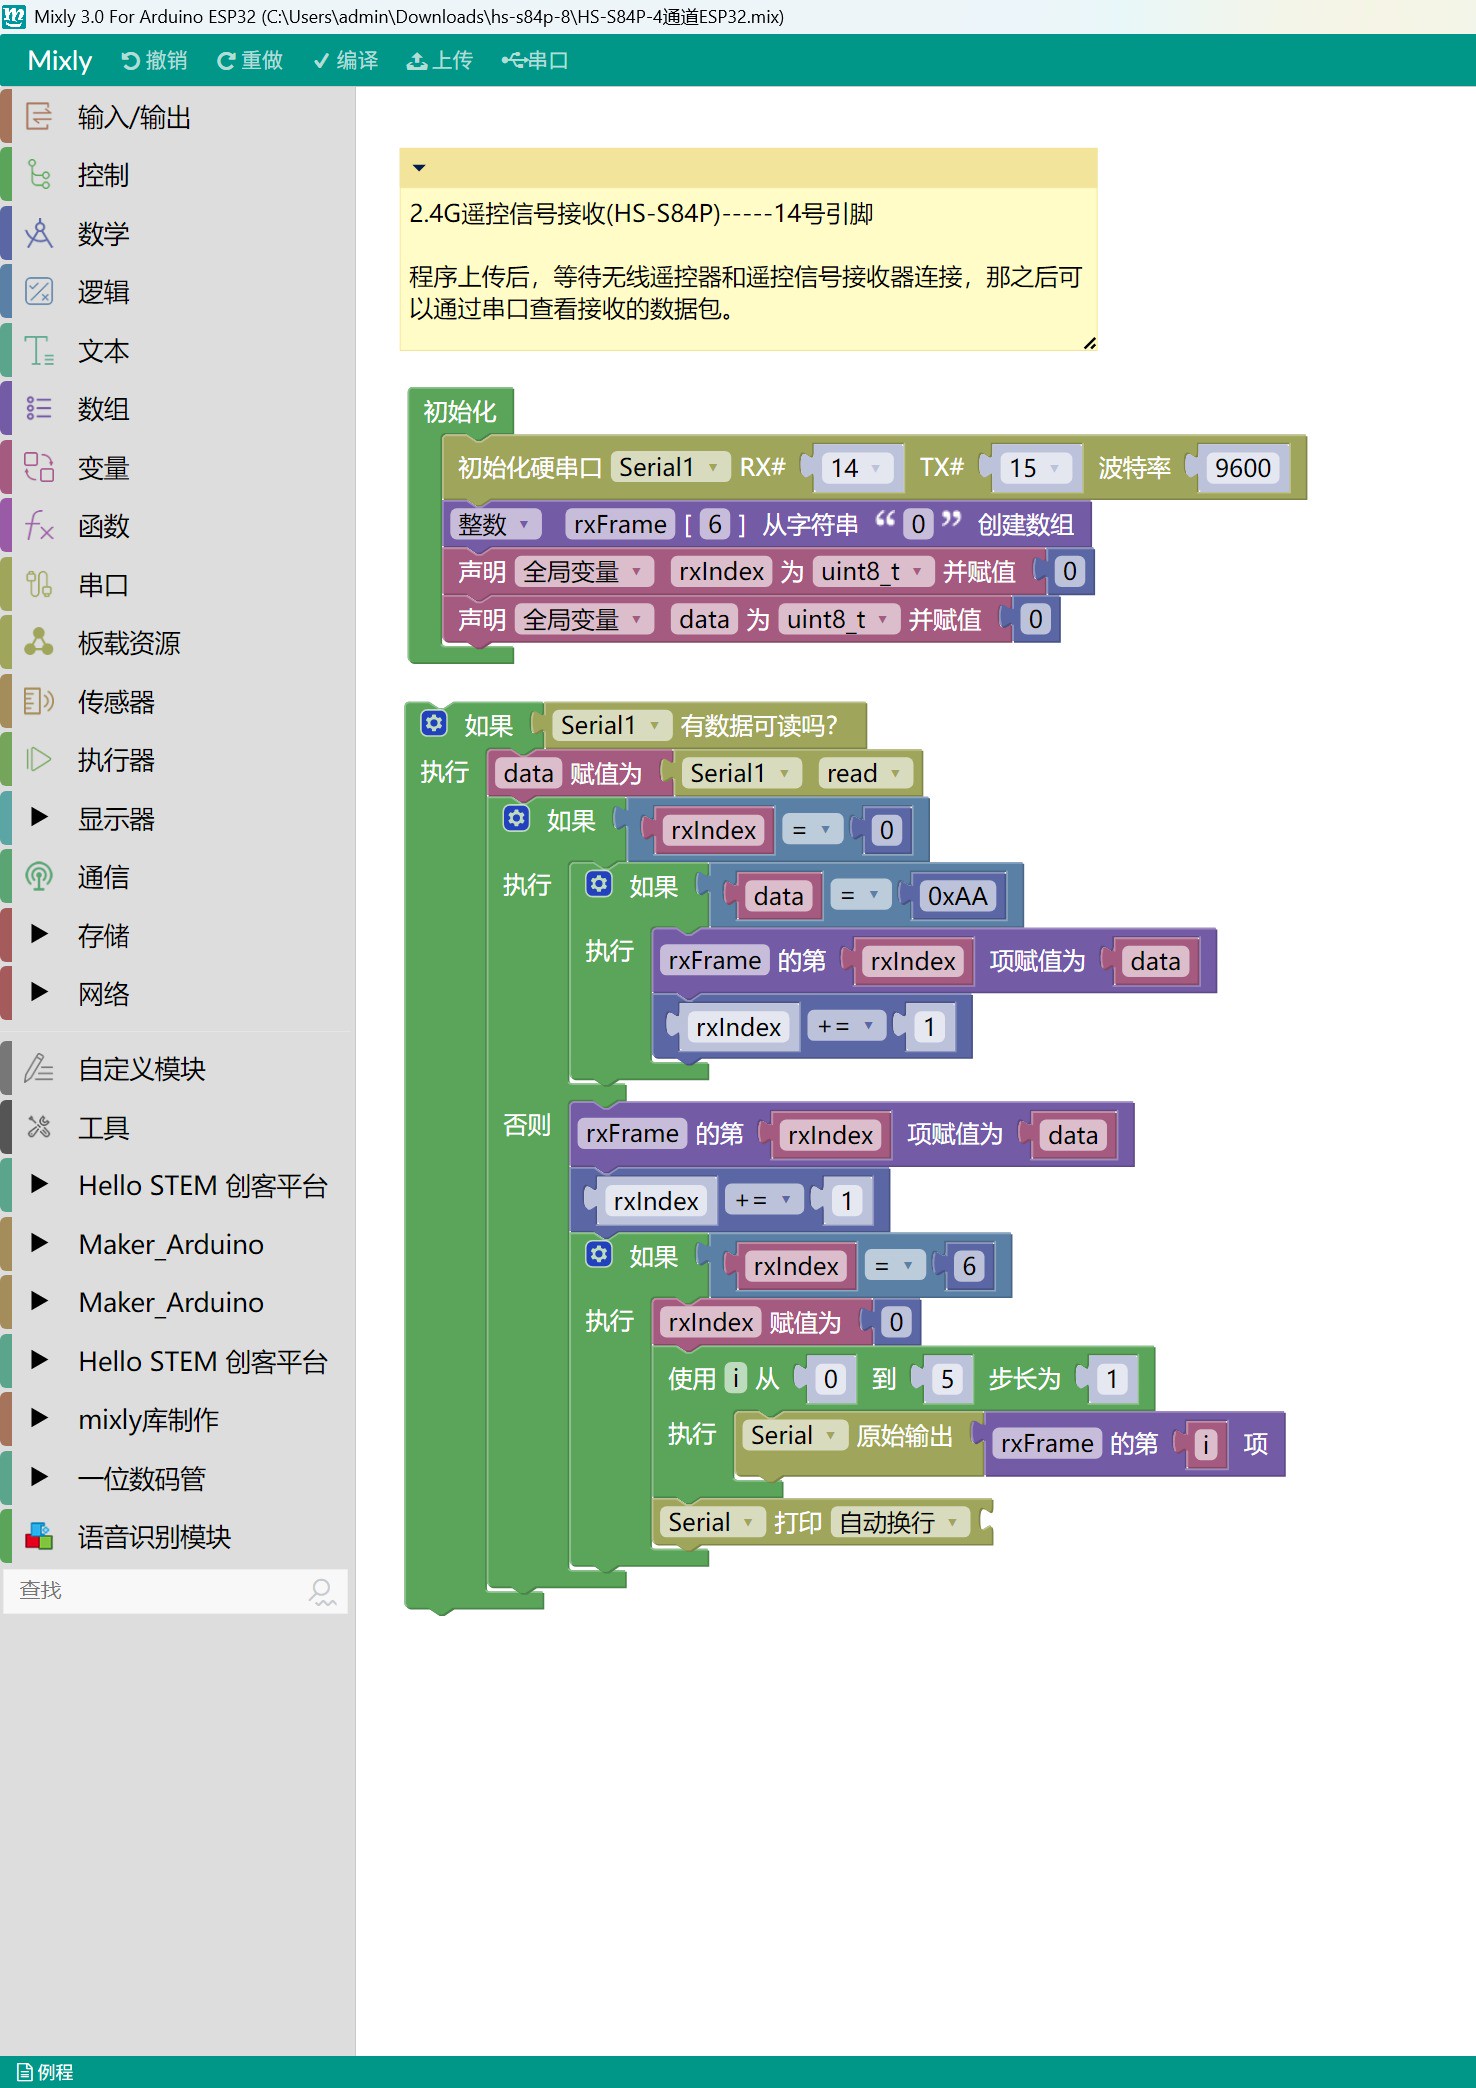Image resolution: width=1476 pixels, height=2088 pixels.
Task: Open the 函数 fx icon
Action: [39, 526]
